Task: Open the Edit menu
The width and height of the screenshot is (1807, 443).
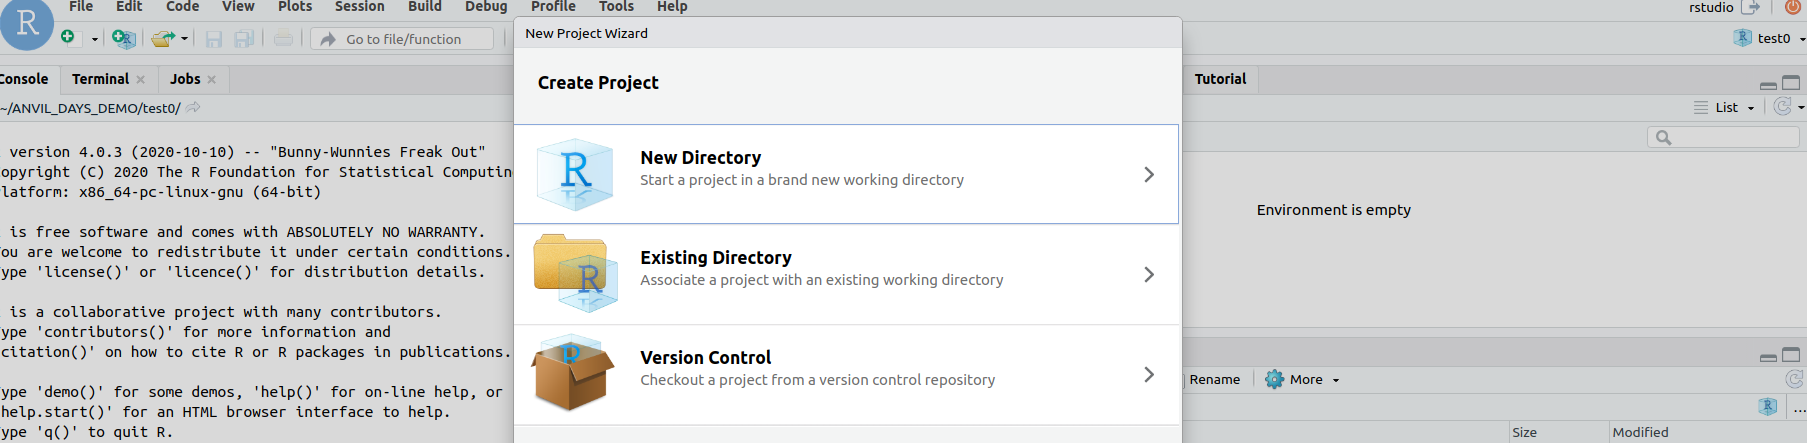Action: 129,7
